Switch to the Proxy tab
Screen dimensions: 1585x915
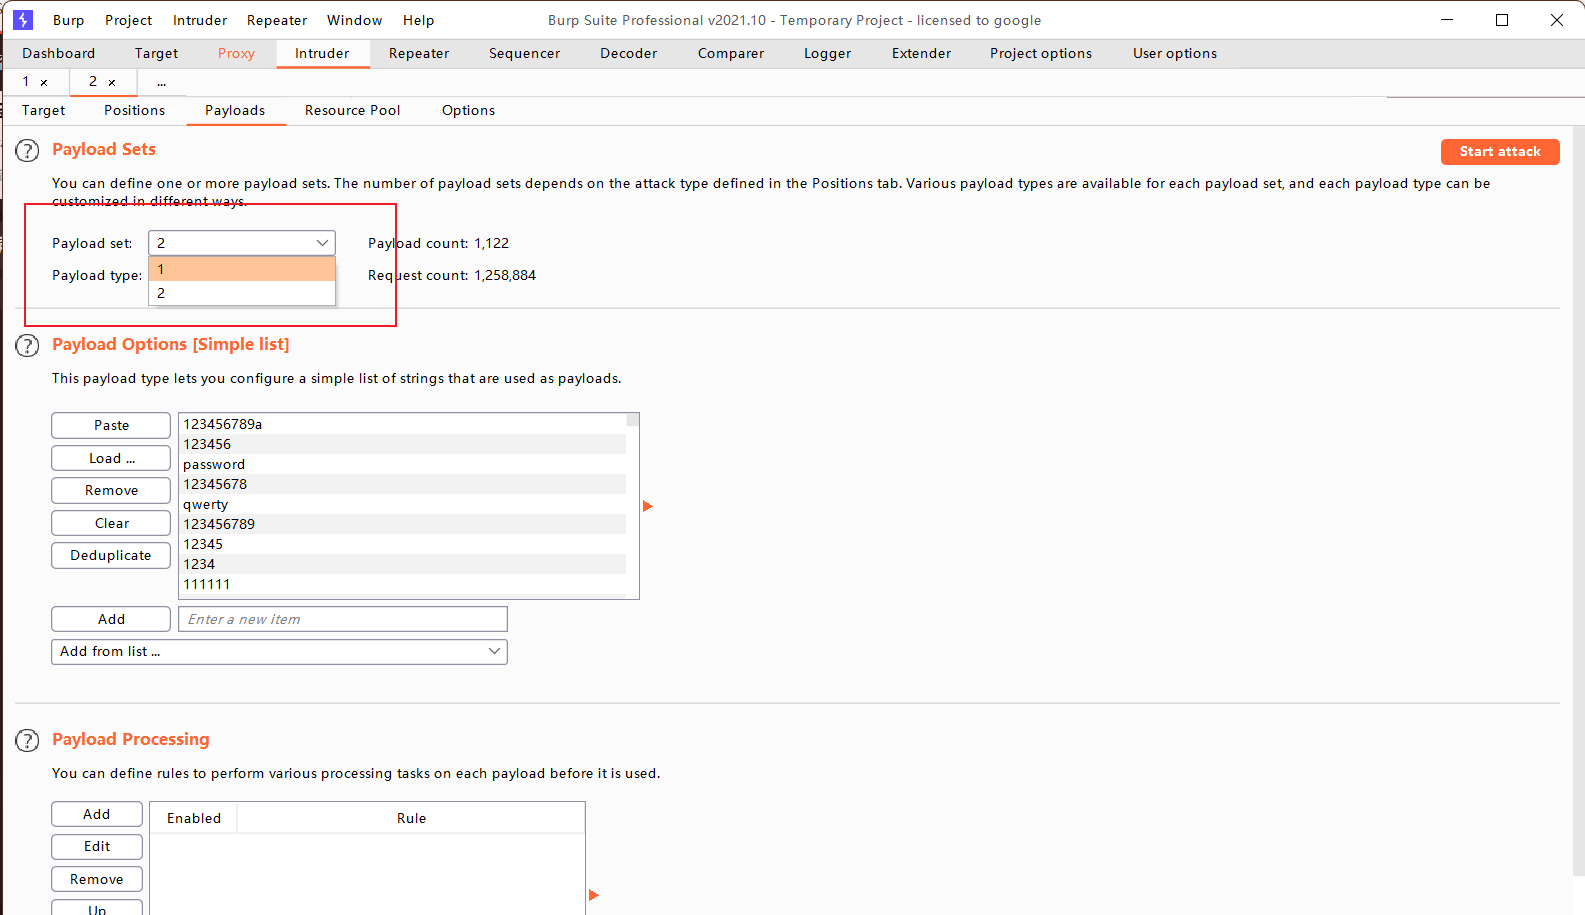[x=236, y=53]
